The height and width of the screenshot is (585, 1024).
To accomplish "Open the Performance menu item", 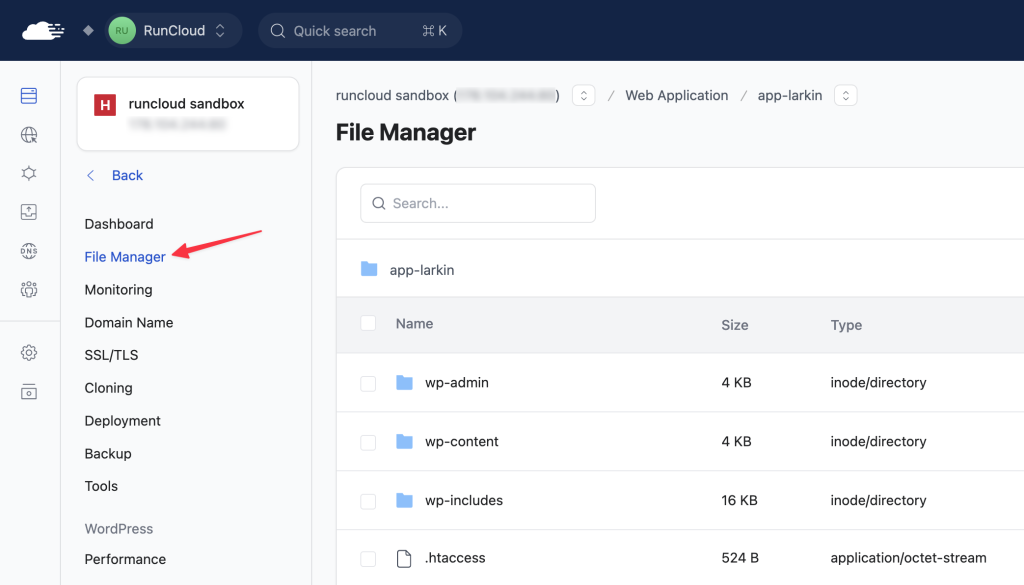I will (125, 559).
